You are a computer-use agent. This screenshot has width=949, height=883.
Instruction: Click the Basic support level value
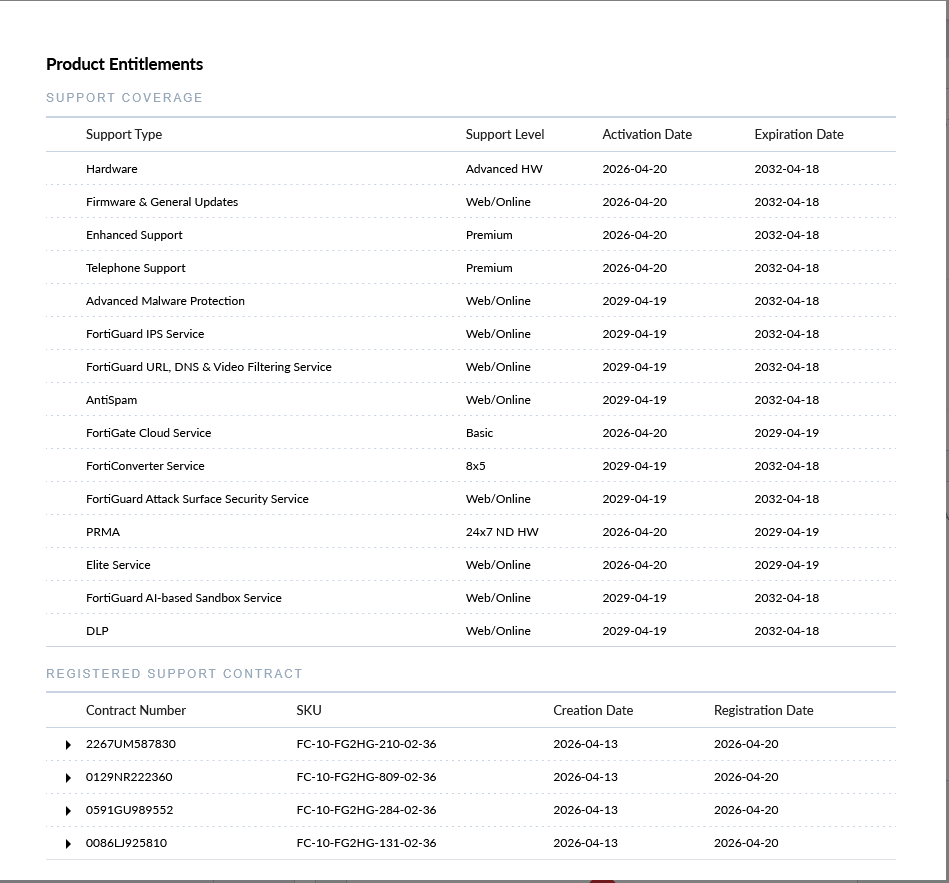479,433
